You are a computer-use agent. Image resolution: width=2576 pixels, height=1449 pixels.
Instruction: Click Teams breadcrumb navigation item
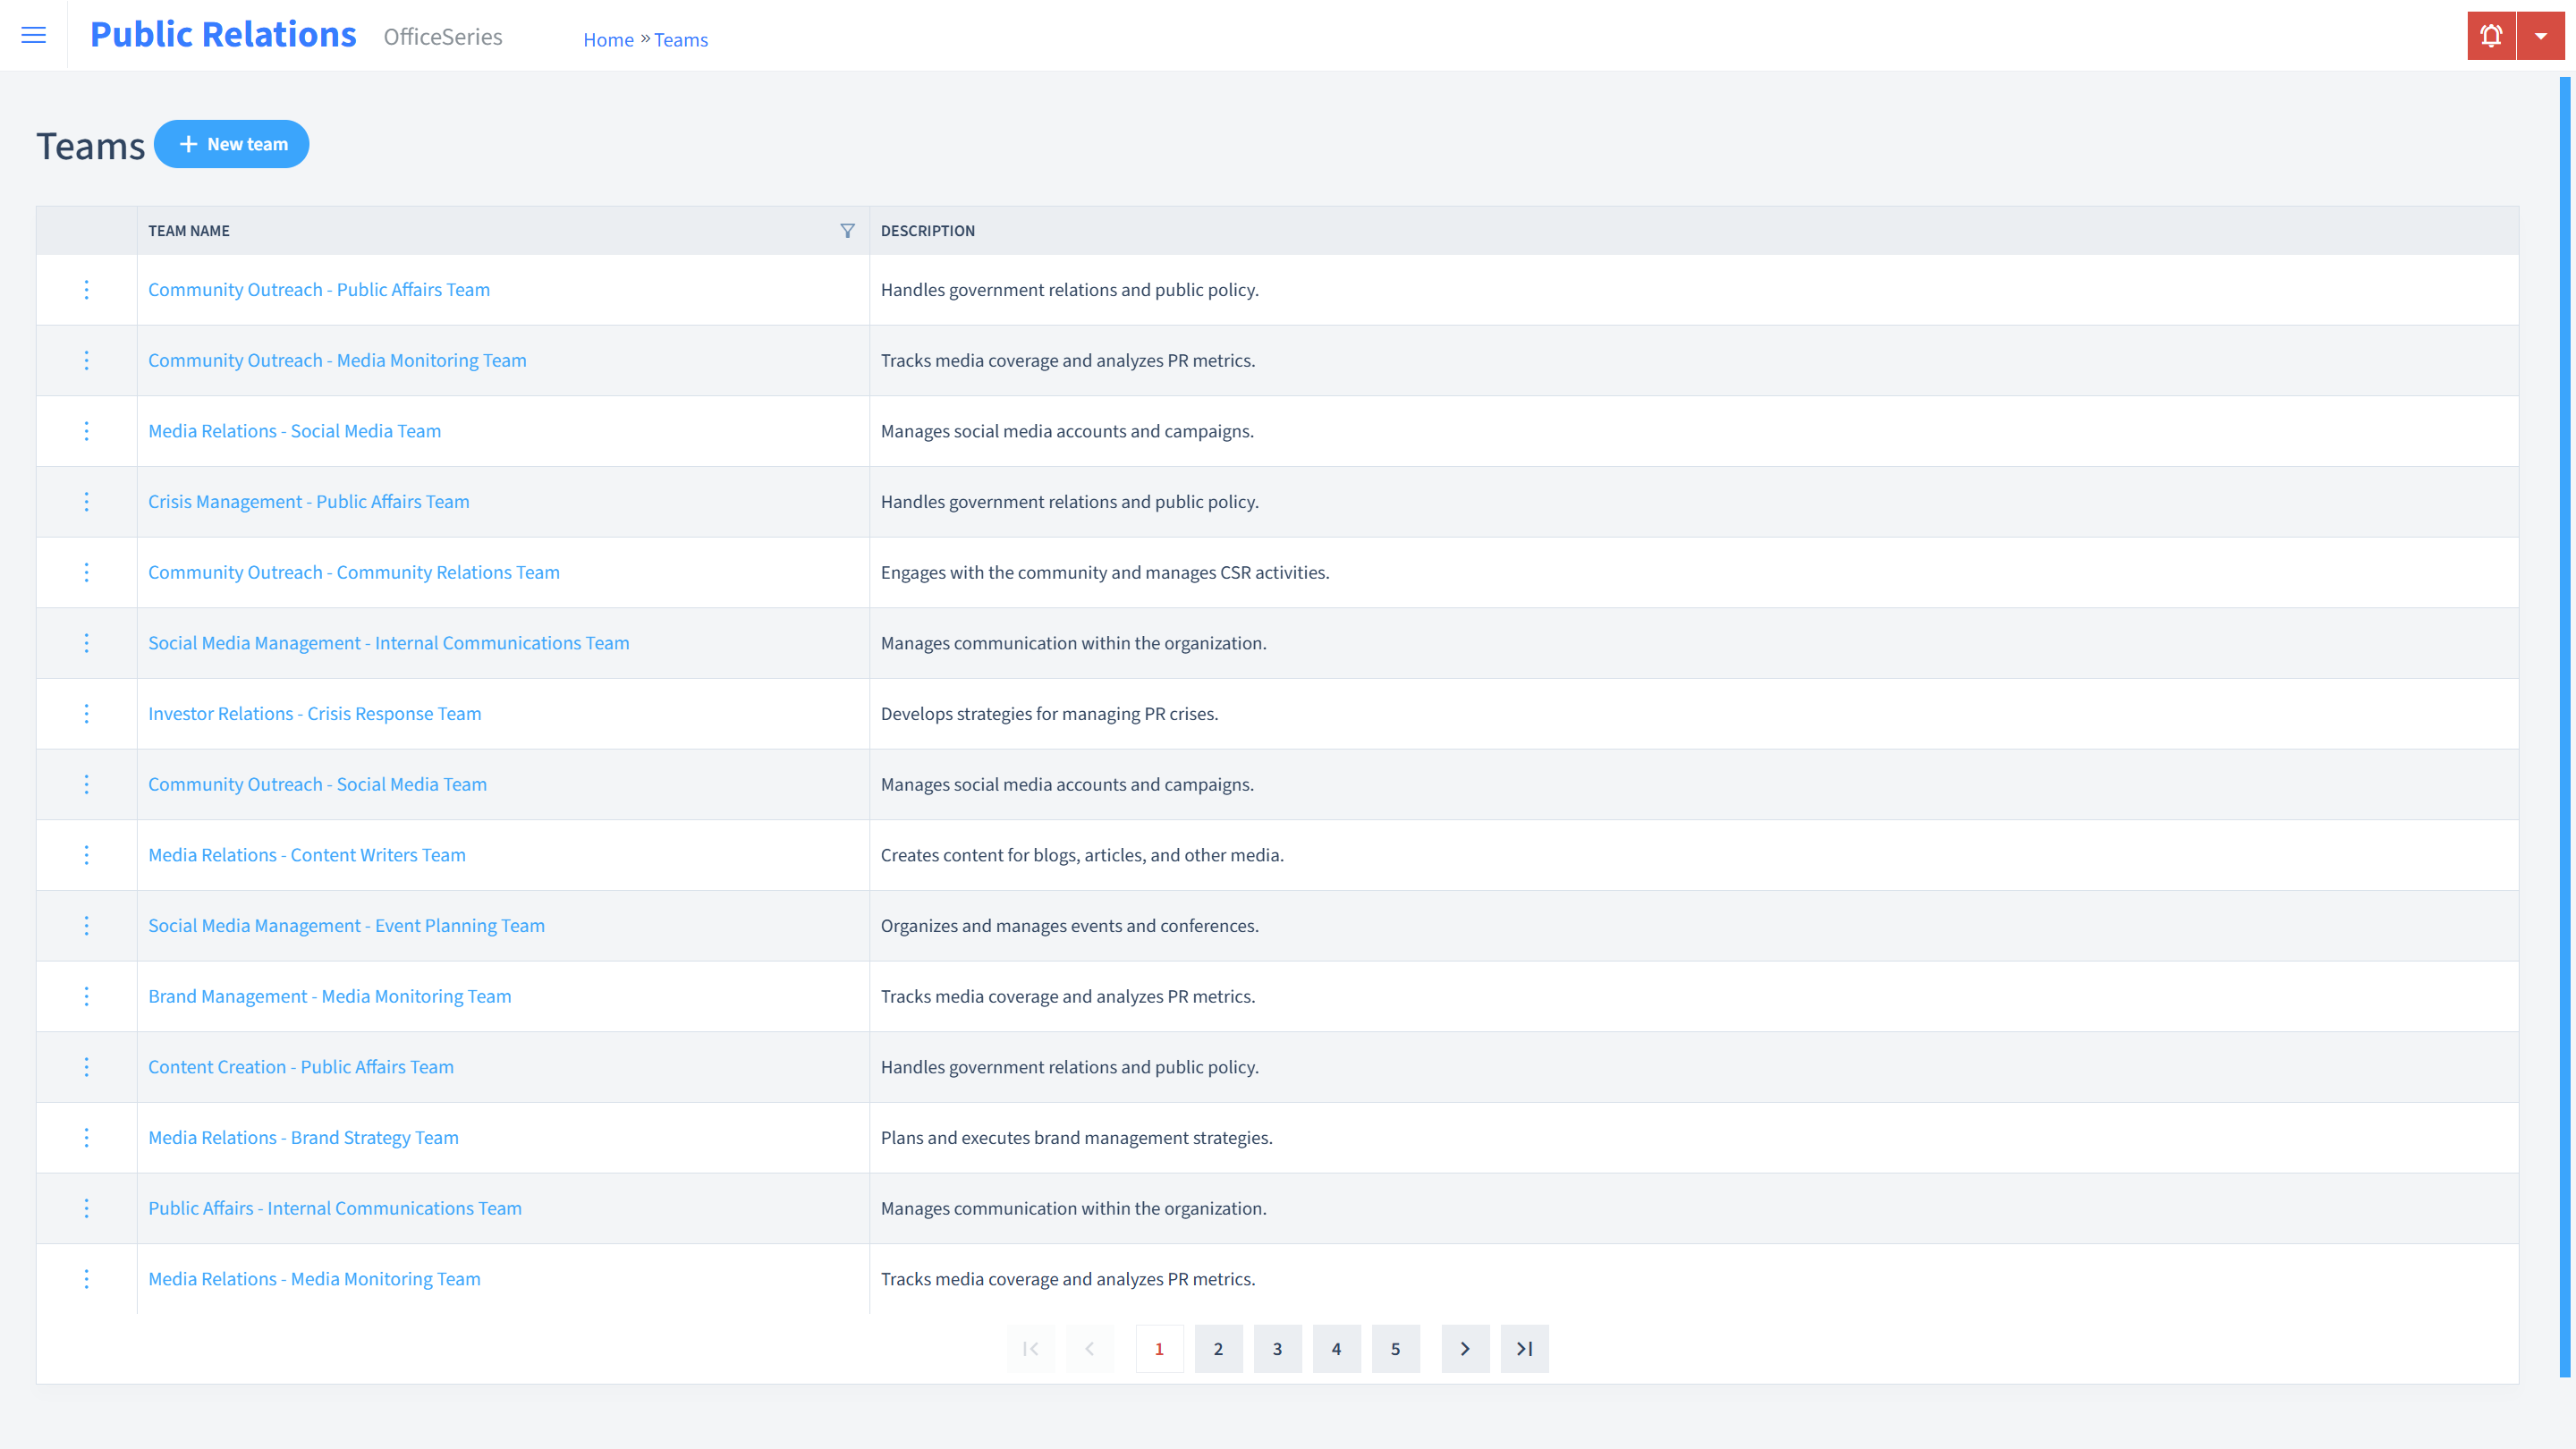tap(682, 39)
